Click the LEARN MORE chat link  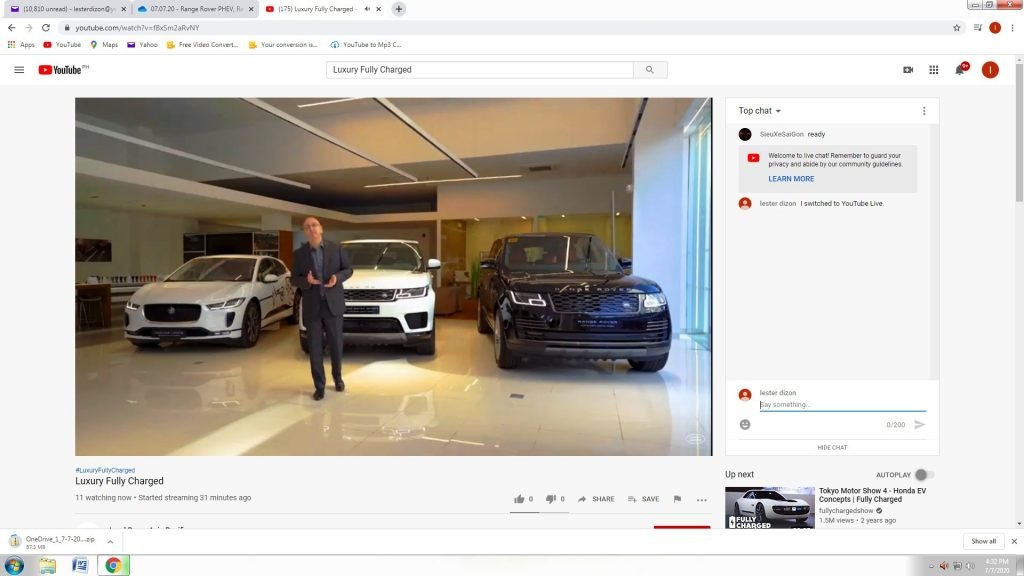point(791,179)
